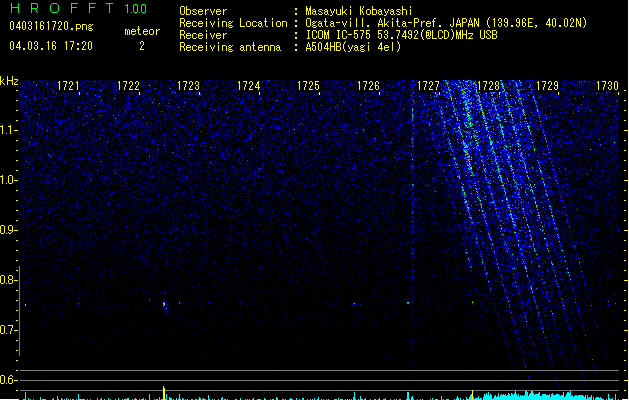Click the yellow intensity spike in the bottom graph
The height and width of the screenshot is (400, 629).
[164, 393]
